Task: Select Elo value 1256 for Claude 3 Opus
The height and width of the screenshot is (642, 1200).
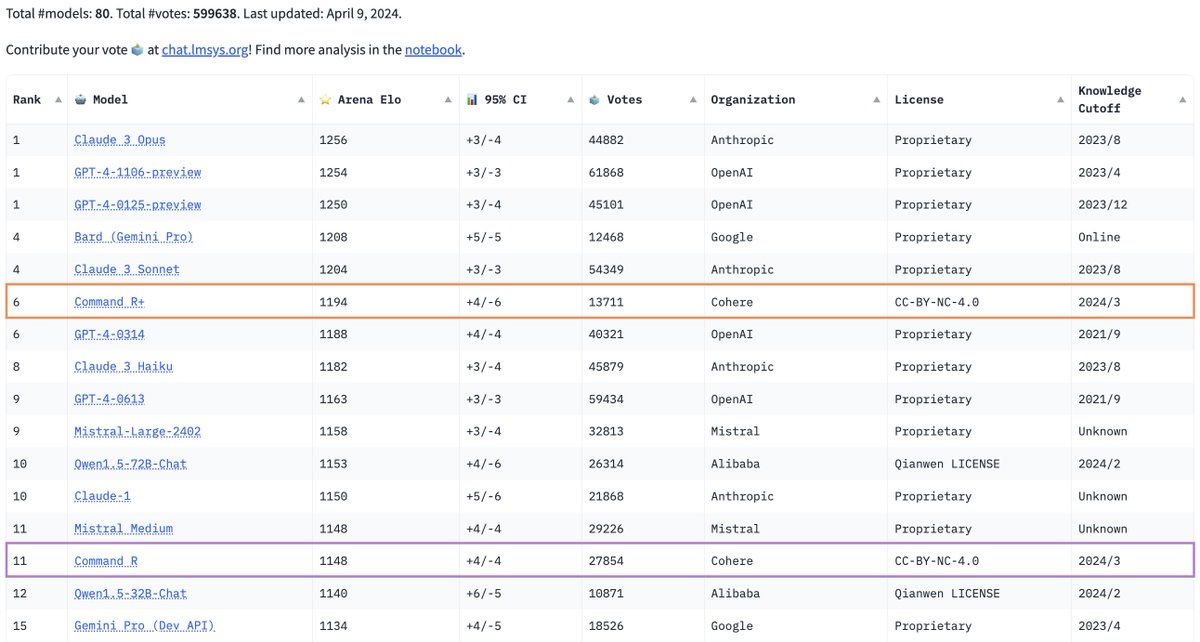Action: [333, 140]
